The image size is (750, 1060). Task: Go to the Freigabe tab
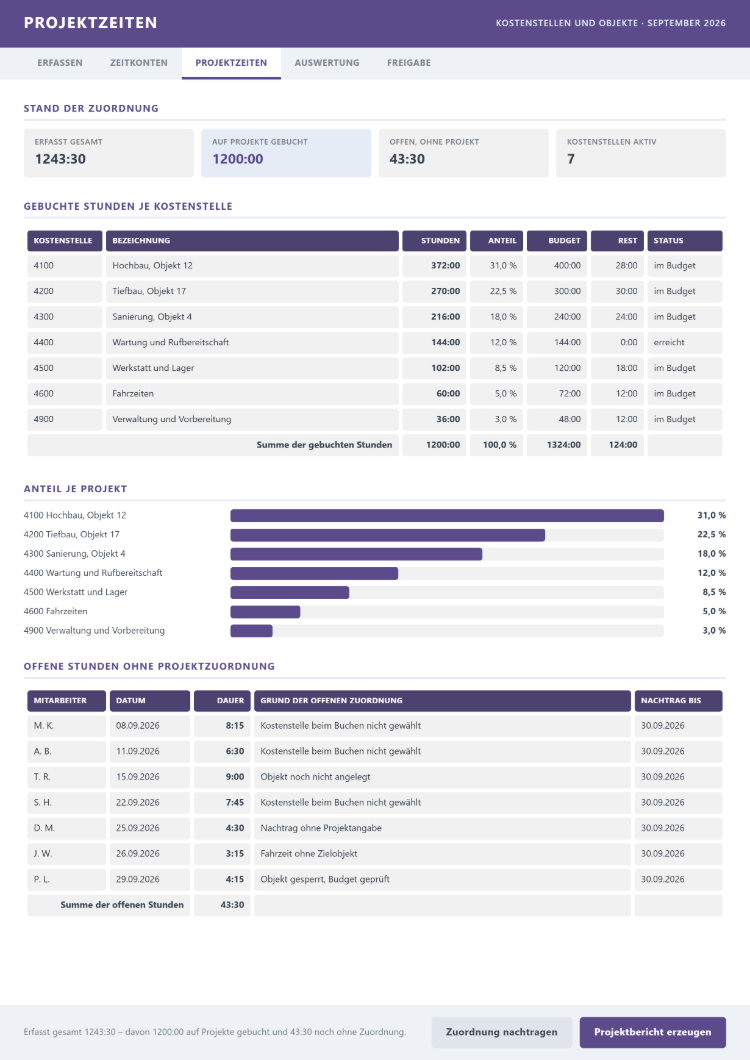tap(409, 63)
